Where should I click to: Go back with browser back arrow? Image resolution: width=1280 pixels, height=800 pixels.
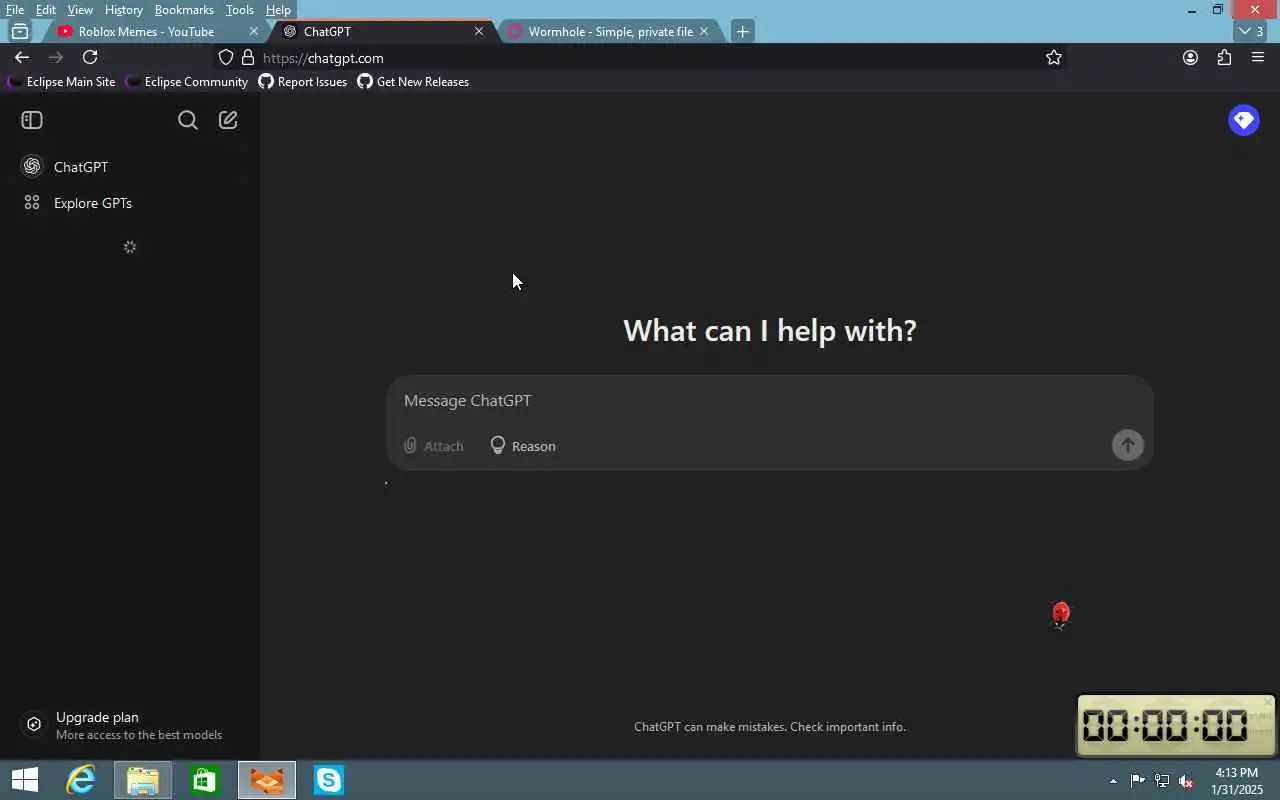(22, 58)
